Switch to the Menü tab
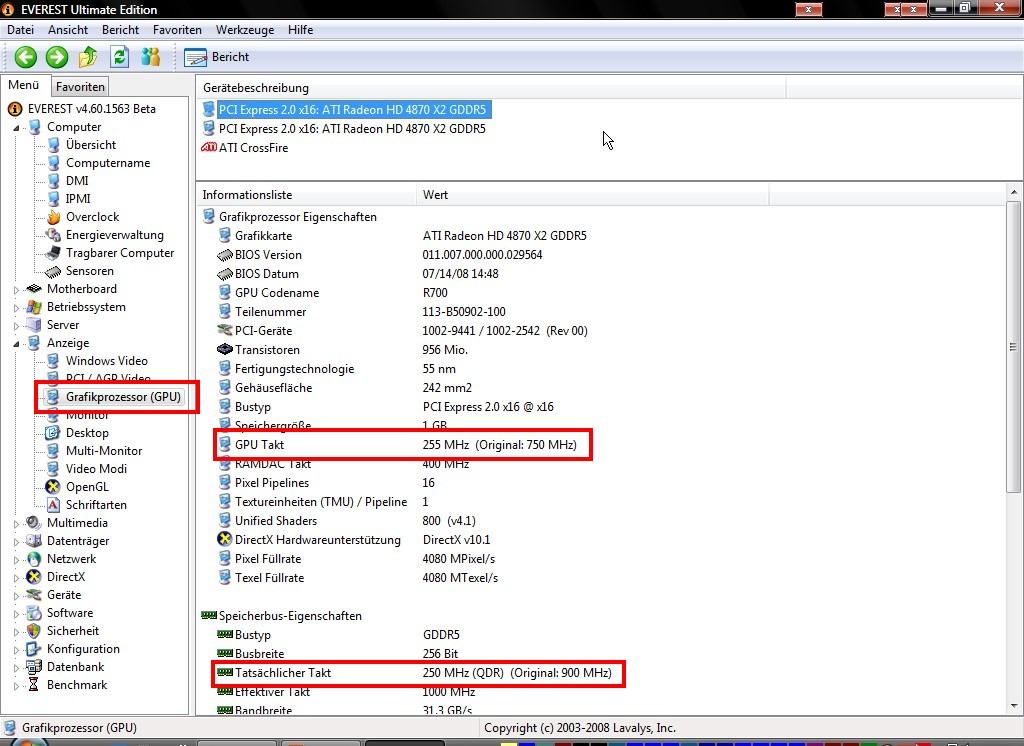 pyautogui.click(x=24, y=86)
